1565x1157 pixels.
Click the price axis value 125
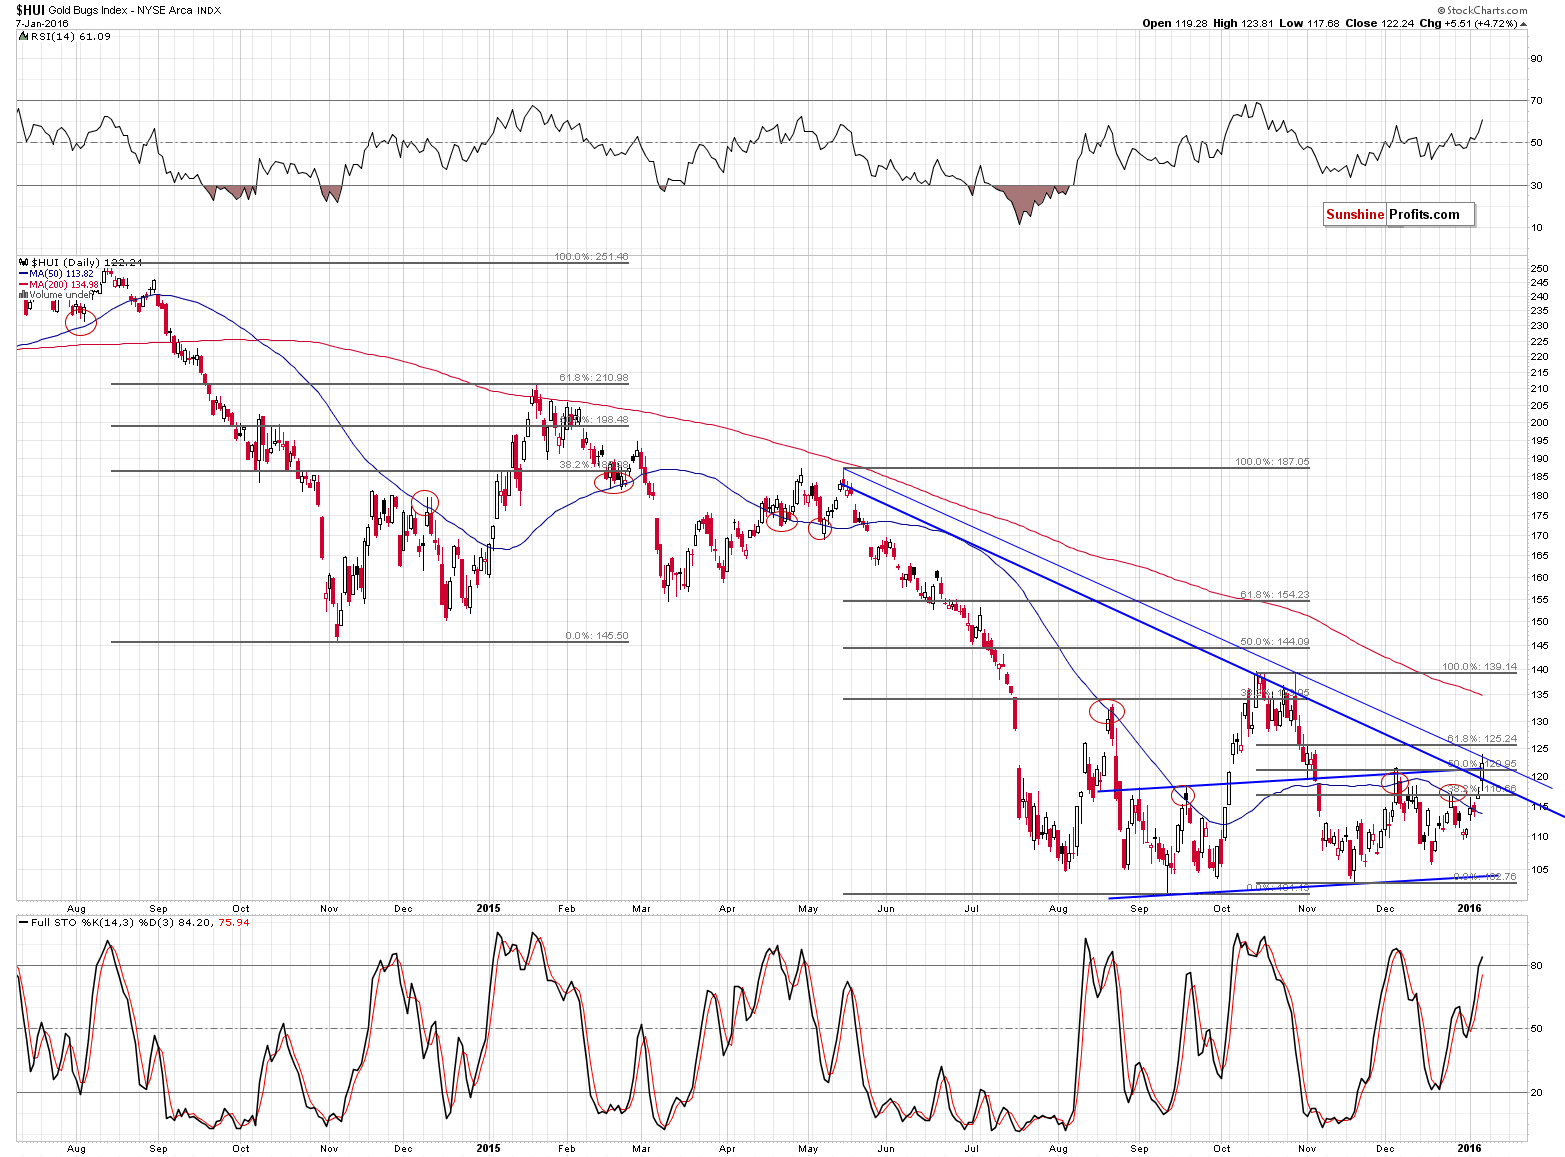[x=1539, y=748]
